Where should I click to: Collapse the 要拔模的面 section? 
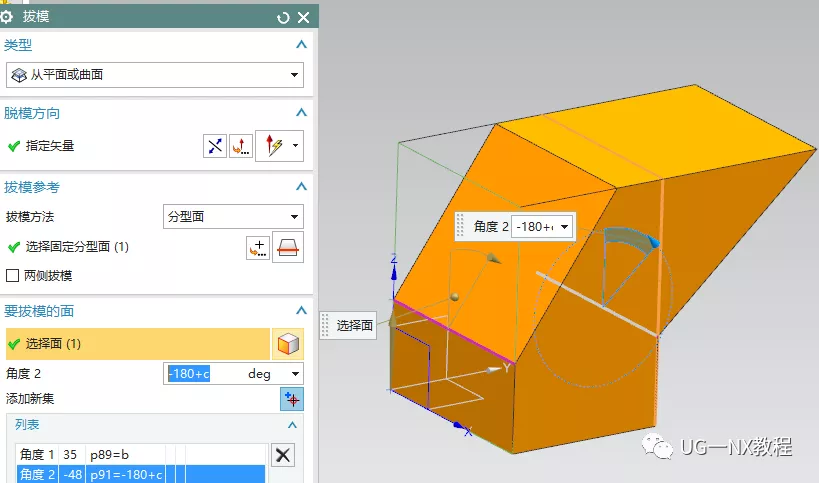coord(301,311)
